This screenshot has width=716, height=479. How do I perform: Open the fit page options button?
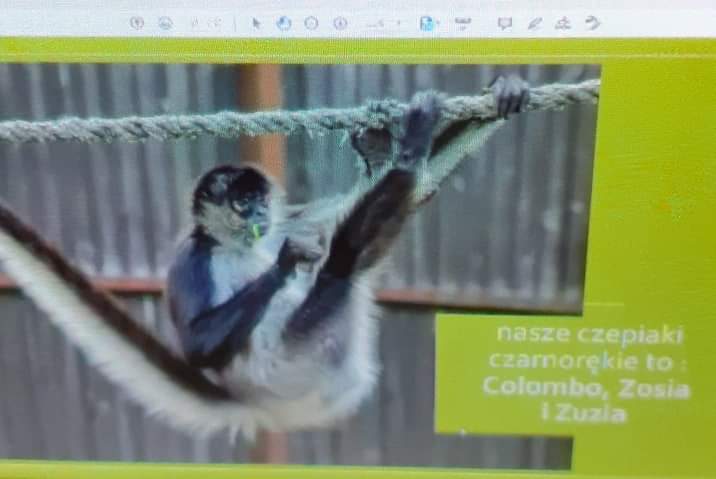428,23
